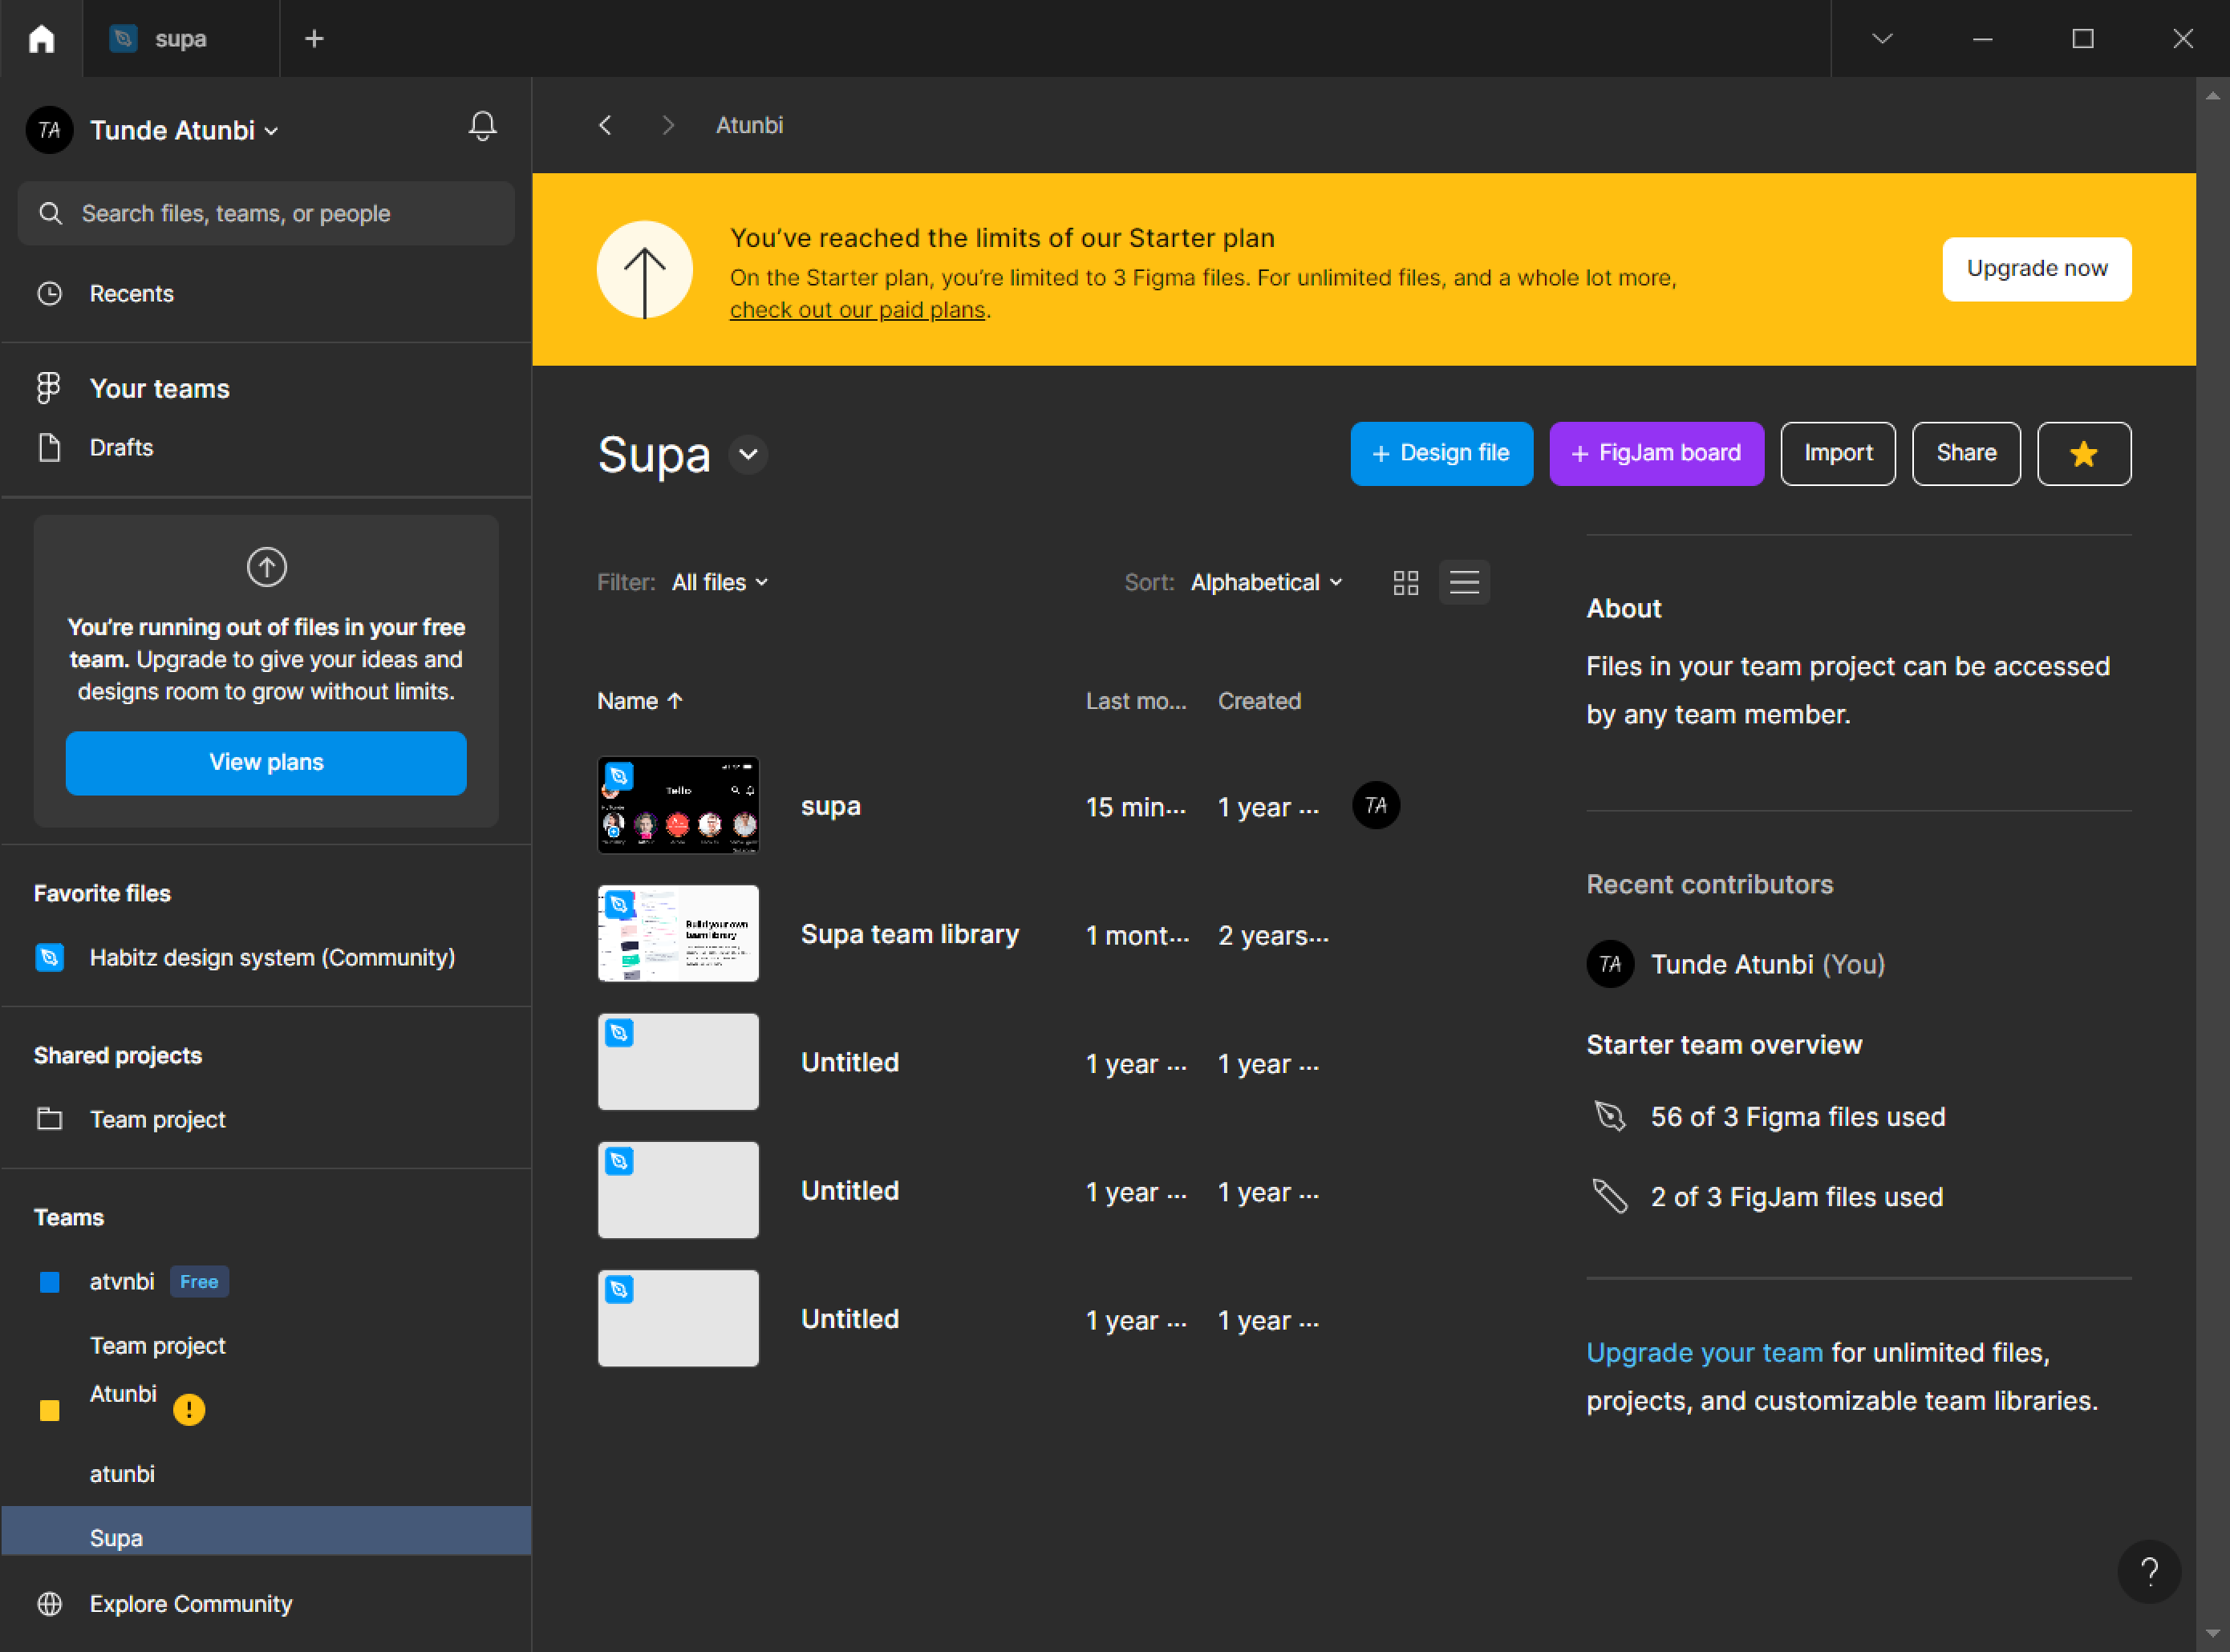Click the Habitz design system file icon
This screenshot has width=2230, height=1652.
click(x=49, y=957)
